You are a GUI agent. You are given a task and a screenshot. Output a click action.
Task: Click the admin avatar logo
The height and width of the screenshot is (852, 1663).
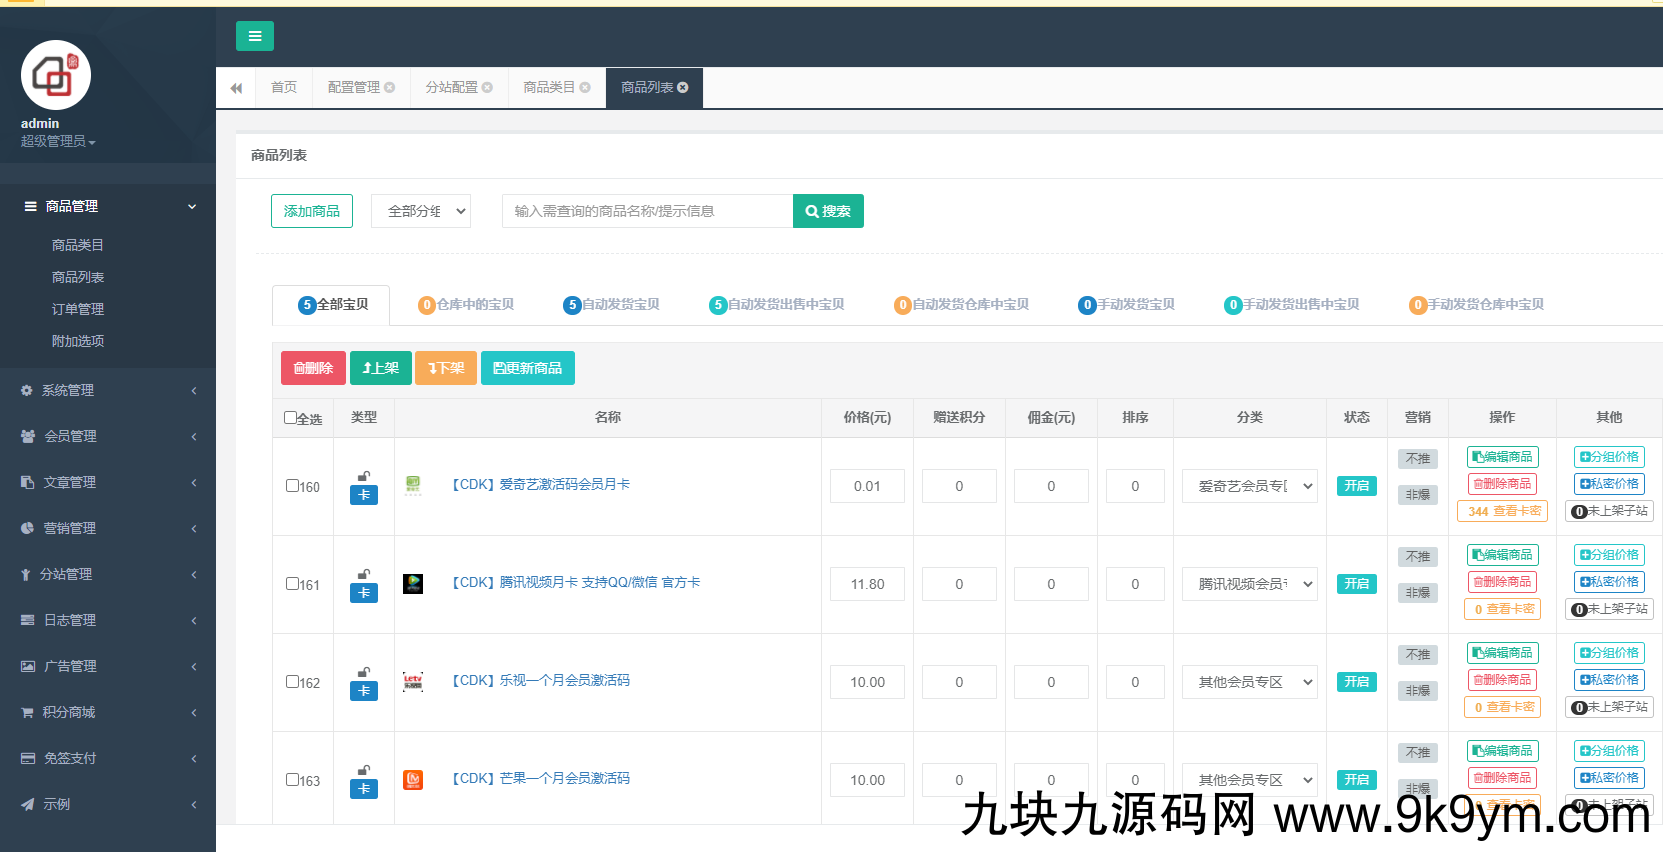(56, 75)
